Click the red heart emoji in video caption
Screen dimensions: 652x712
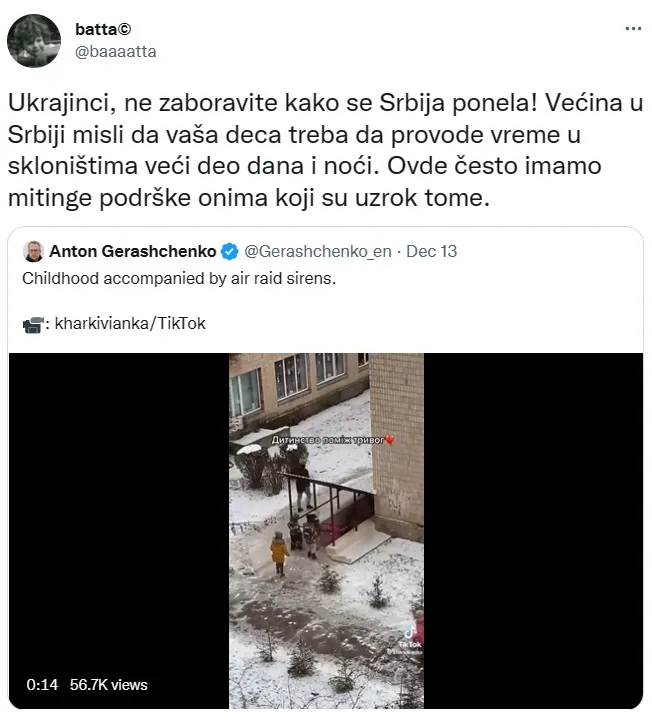tap(390, 440)
